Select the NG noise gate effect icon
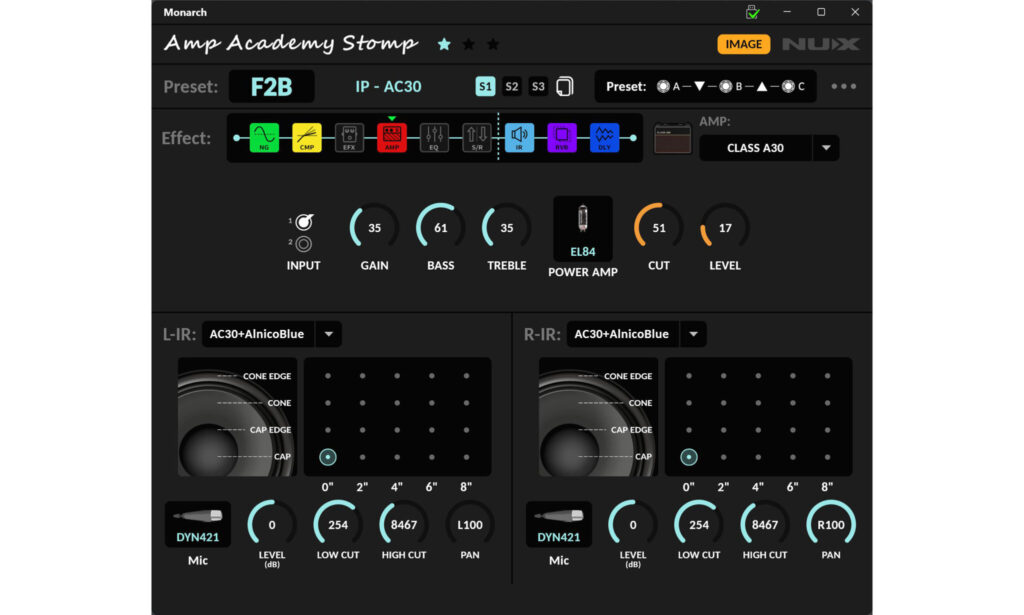The image size is (1024, 615). [x=264, y=137]
